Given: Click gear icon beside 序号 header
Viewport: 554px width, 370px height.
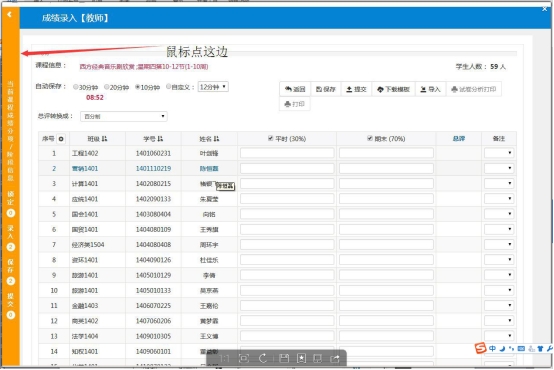Looking at the screenshot, I should tap(61, 139).
